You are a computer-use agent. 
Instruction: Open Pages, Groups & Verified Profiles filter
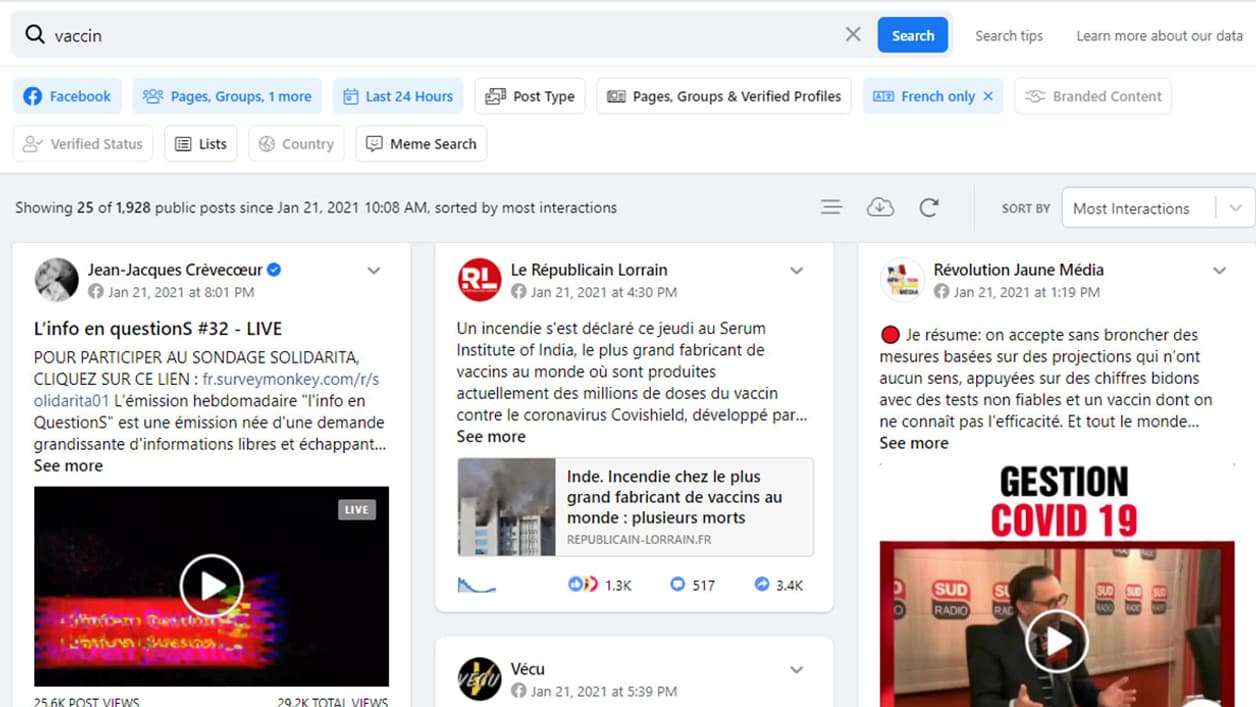[x=724, y=96]
